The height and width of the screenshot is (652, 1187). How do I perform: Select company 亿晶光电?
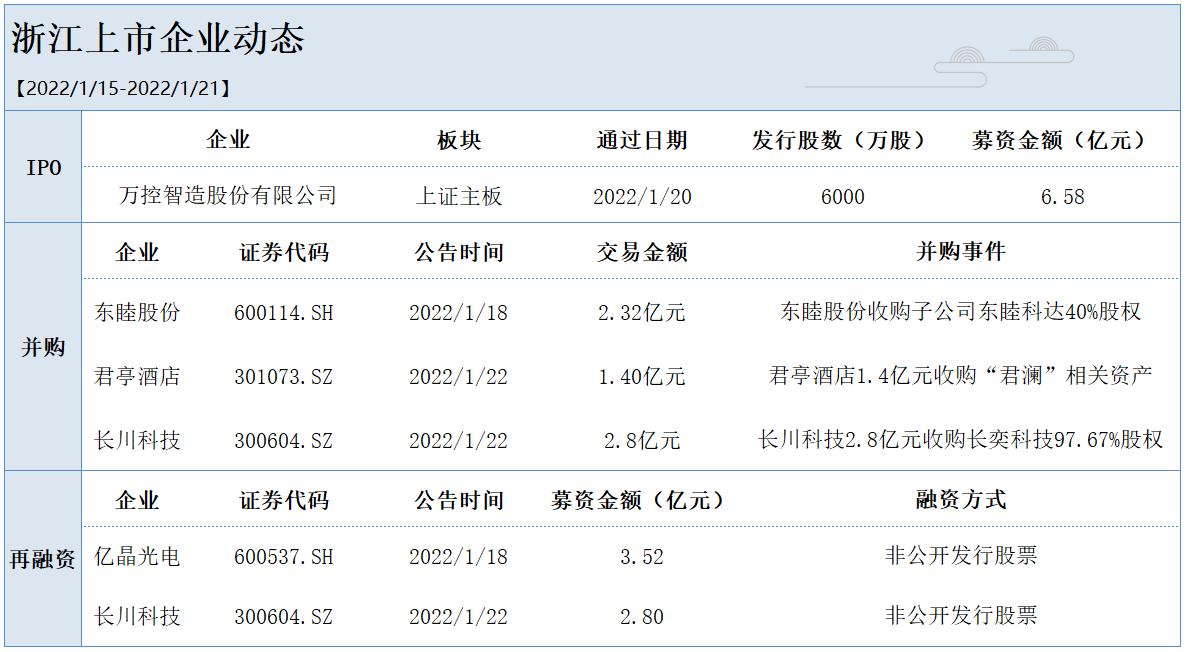(x=137, y=557)
